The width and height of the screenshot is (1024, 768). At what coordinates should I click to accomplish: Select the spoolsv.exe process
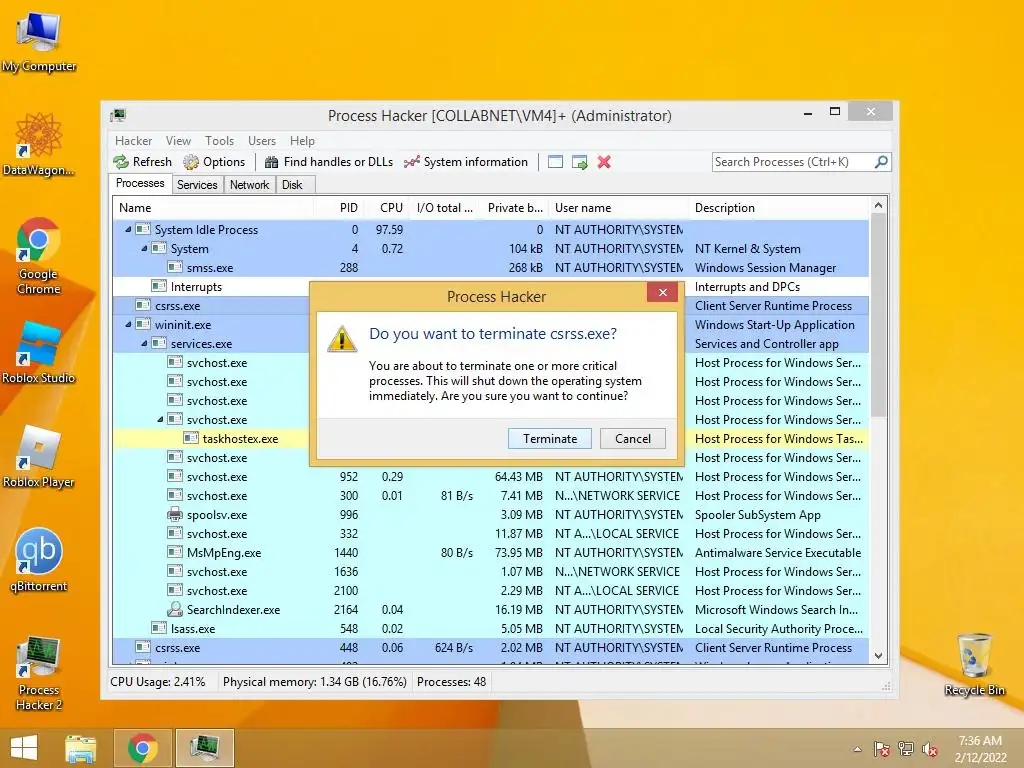[x=490, y=515]
